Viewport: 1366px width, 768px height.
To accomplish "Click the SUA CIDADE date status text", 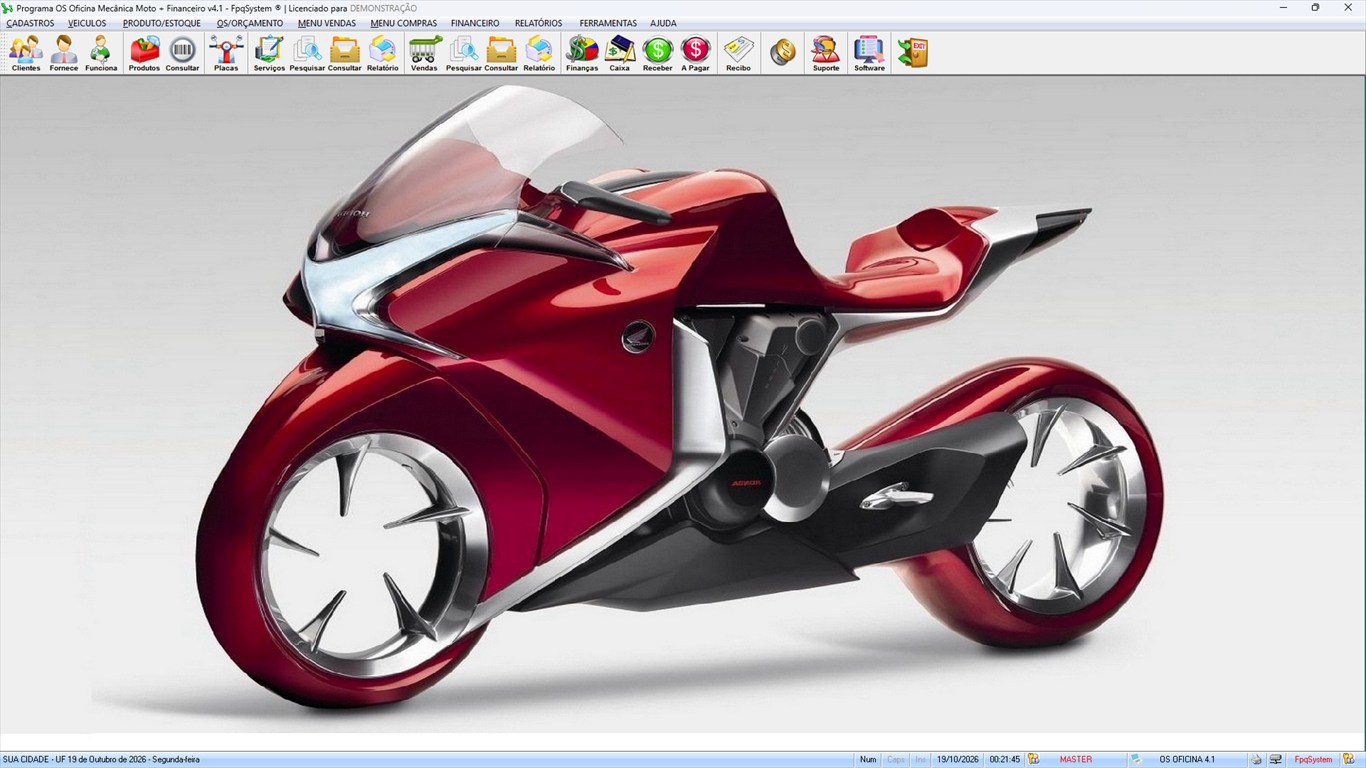I will tap(101, 759).
